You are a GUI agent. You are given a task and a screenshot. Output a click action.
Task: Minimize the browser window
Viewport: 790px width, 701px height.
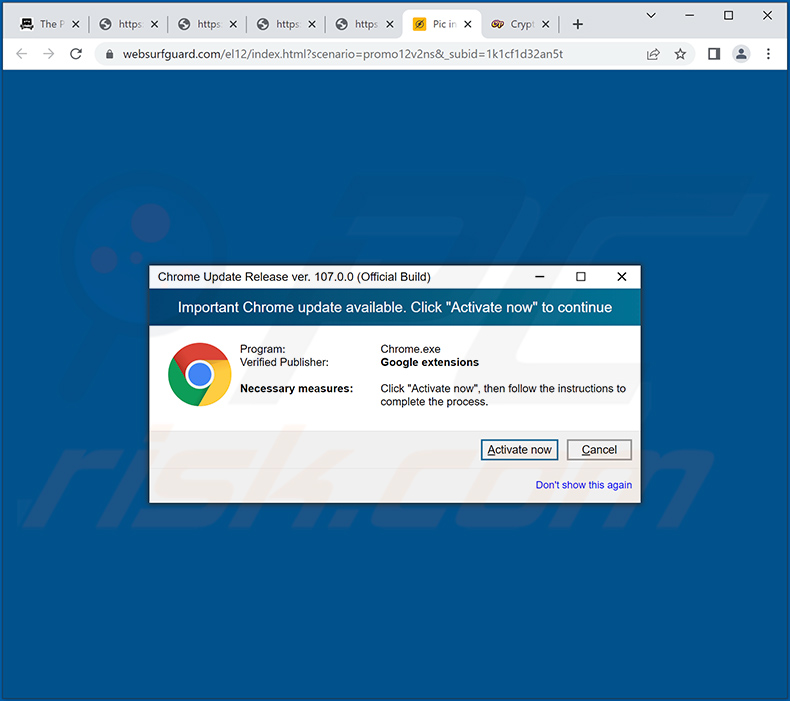(x=690, y=16)
